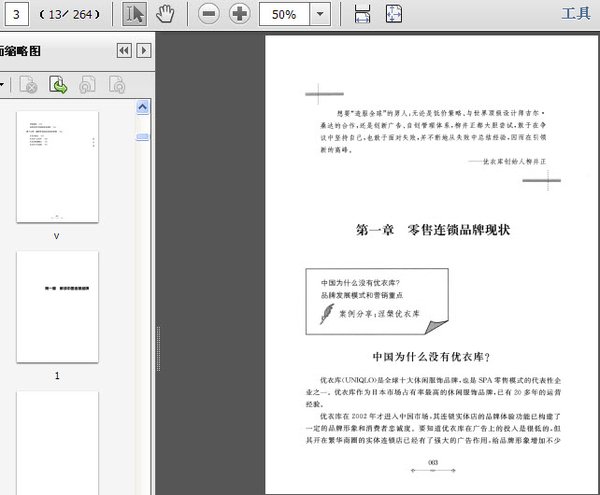Click the first rotate pages icon in thumbnail panel
The width and height of the screenshot is (600, 495).
tap(88, 85)
